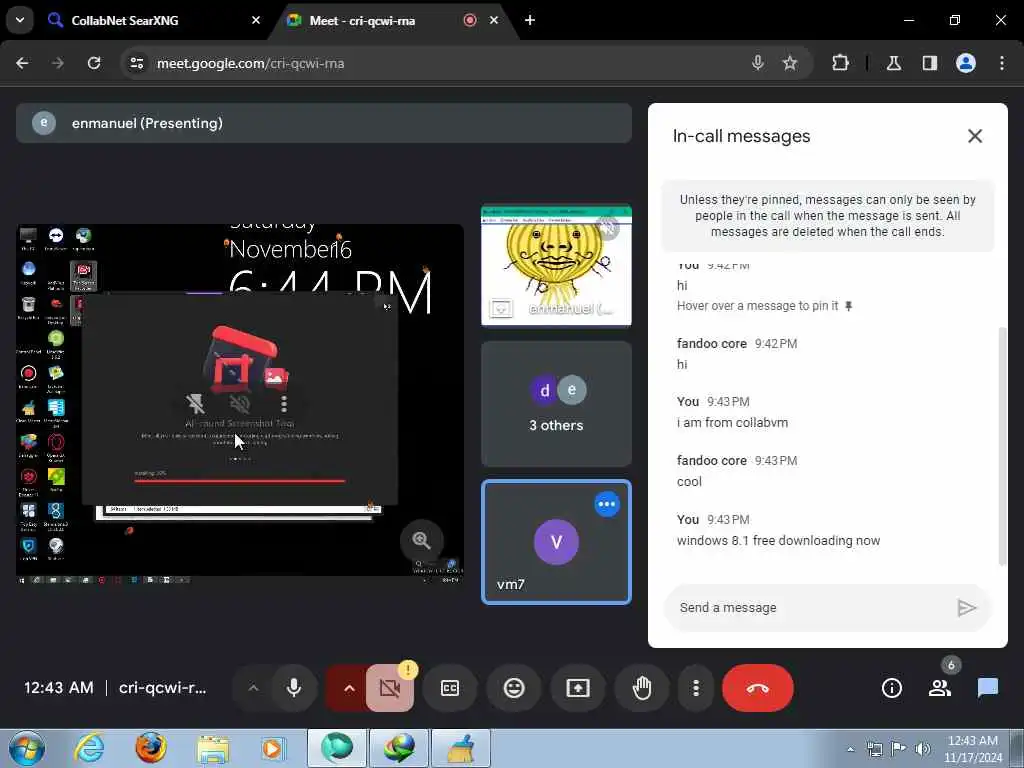Image resolution: width=1024 pixels, height=768 pixels.
Task: Show the people participants panel
Action: point(940,688)
